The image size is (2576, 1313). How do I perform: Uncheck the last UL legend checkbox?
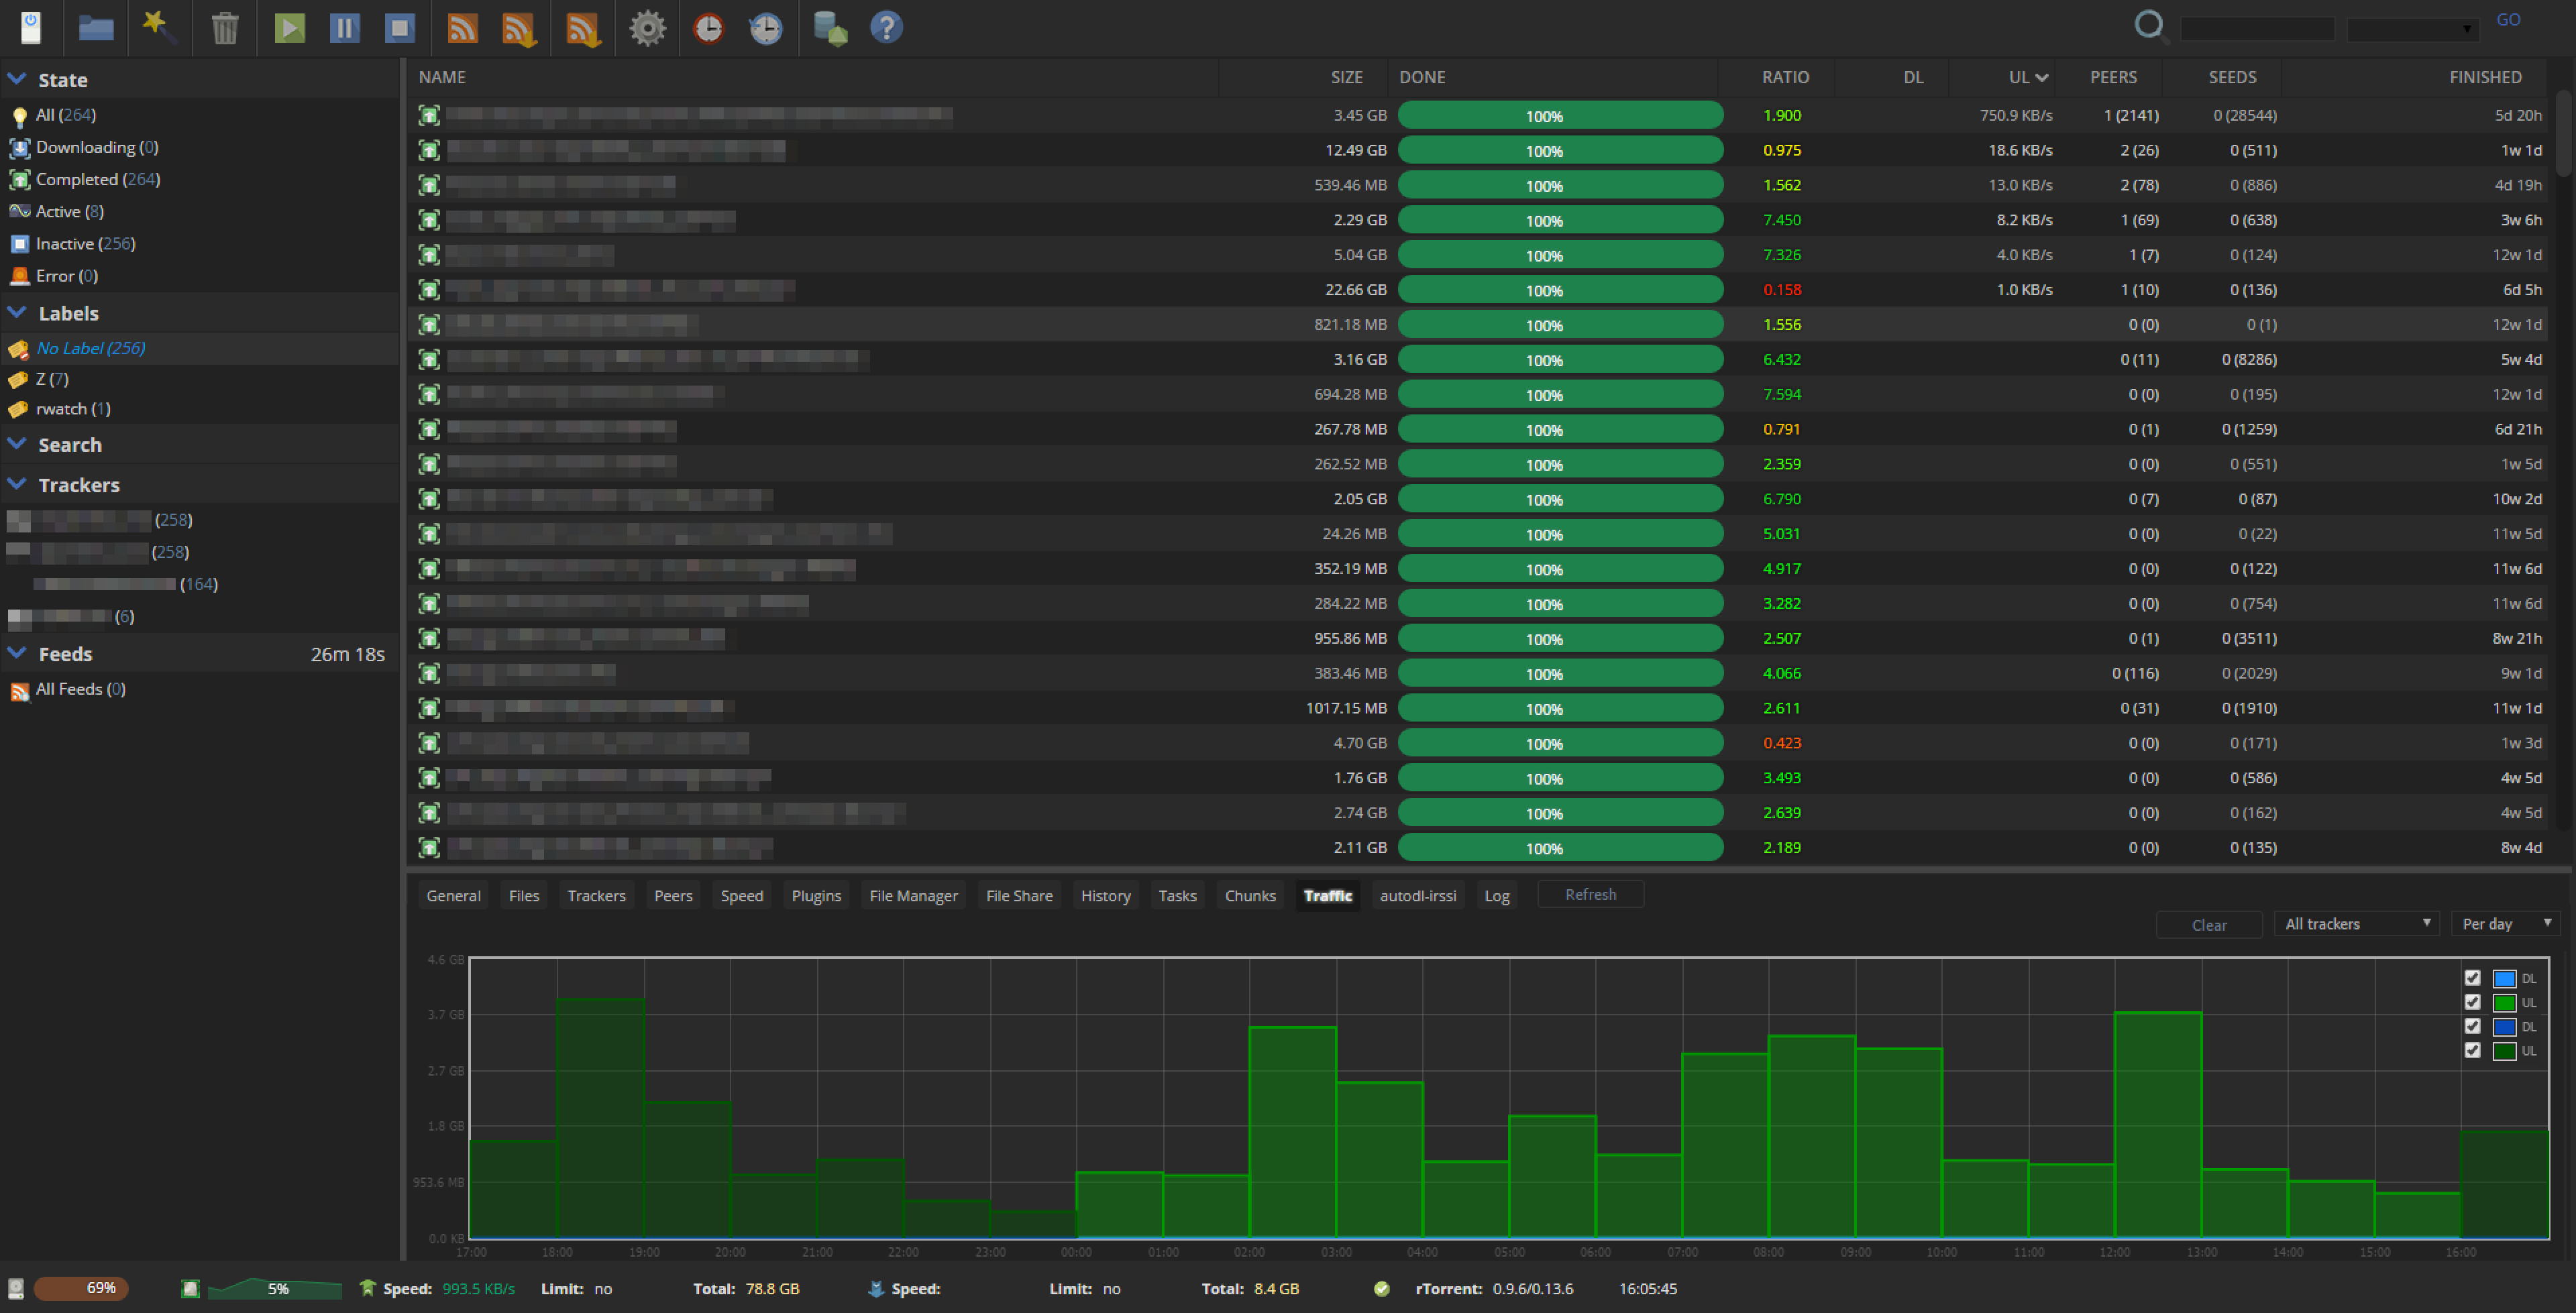[2473, 1050]
